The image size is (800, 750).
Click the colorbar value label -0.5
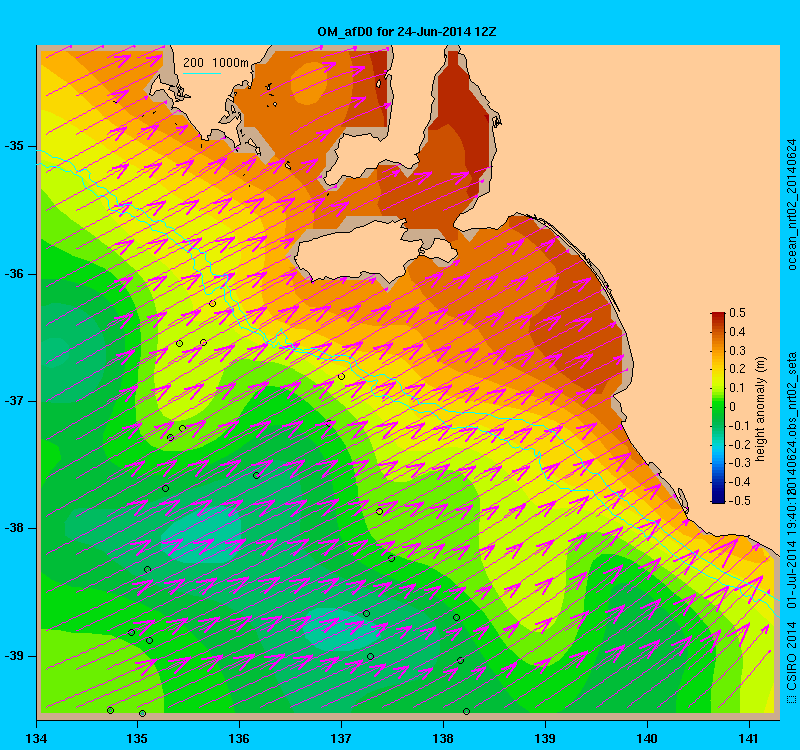tap(738, 501)
